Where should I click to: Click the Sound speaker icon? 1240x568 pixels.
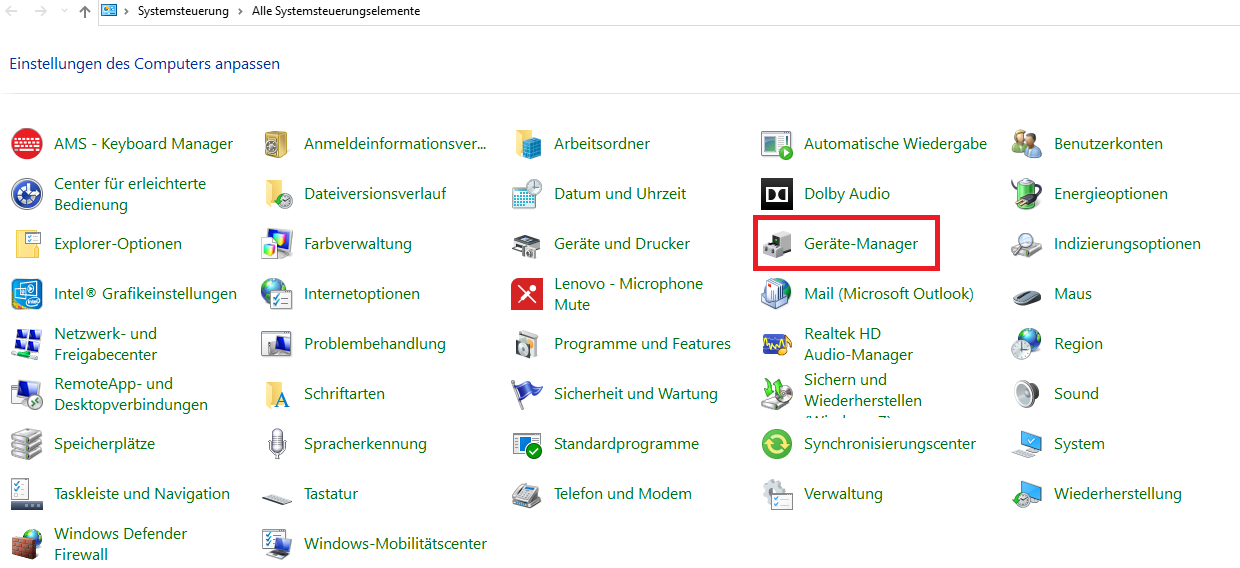[x=1027, y=394]
